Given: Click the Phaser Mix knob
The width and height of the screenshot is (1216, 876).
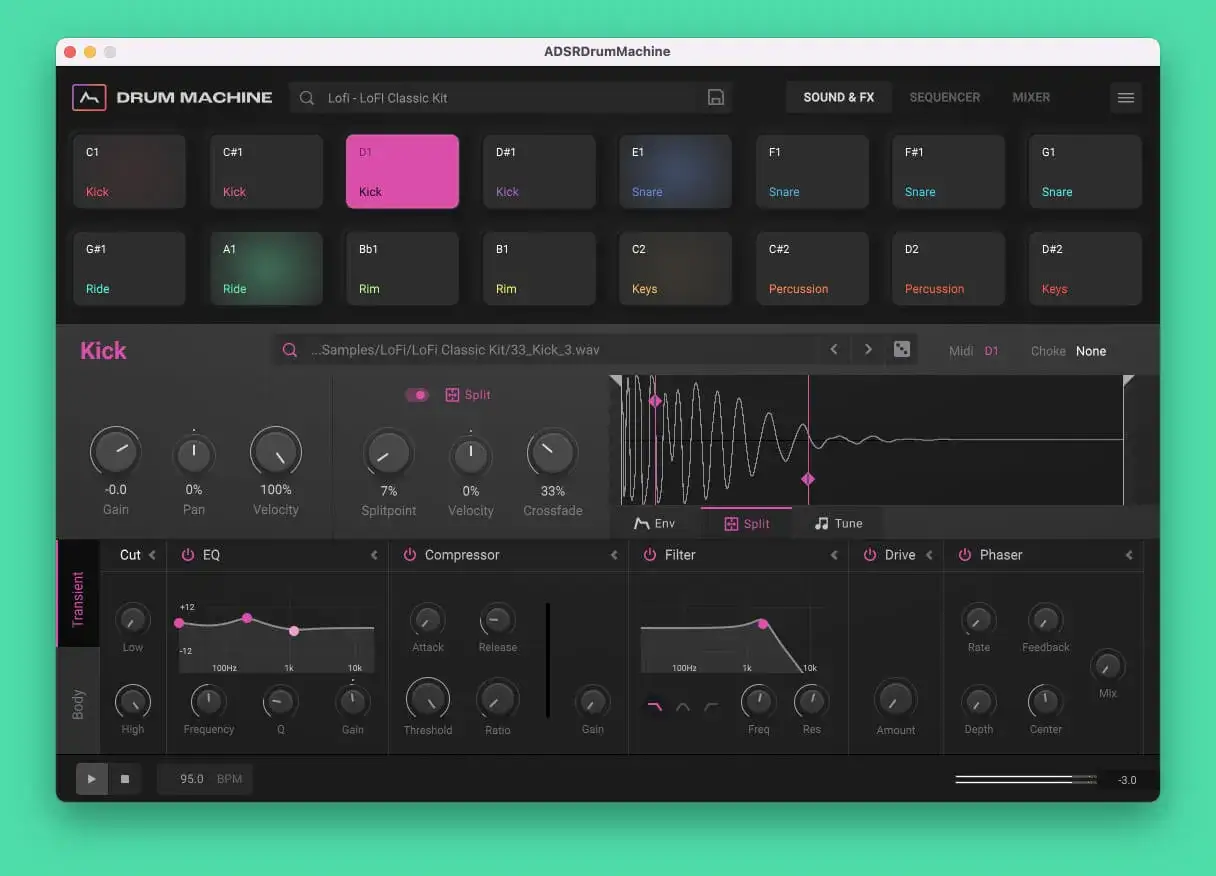Looking at the screenshot, I should pyautogui.click(x=1107, y=665).
